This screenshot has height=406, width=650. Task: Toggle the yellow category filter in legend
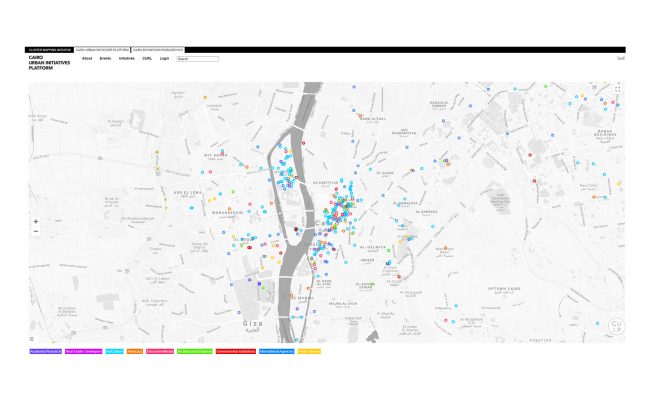coord(308,352)
